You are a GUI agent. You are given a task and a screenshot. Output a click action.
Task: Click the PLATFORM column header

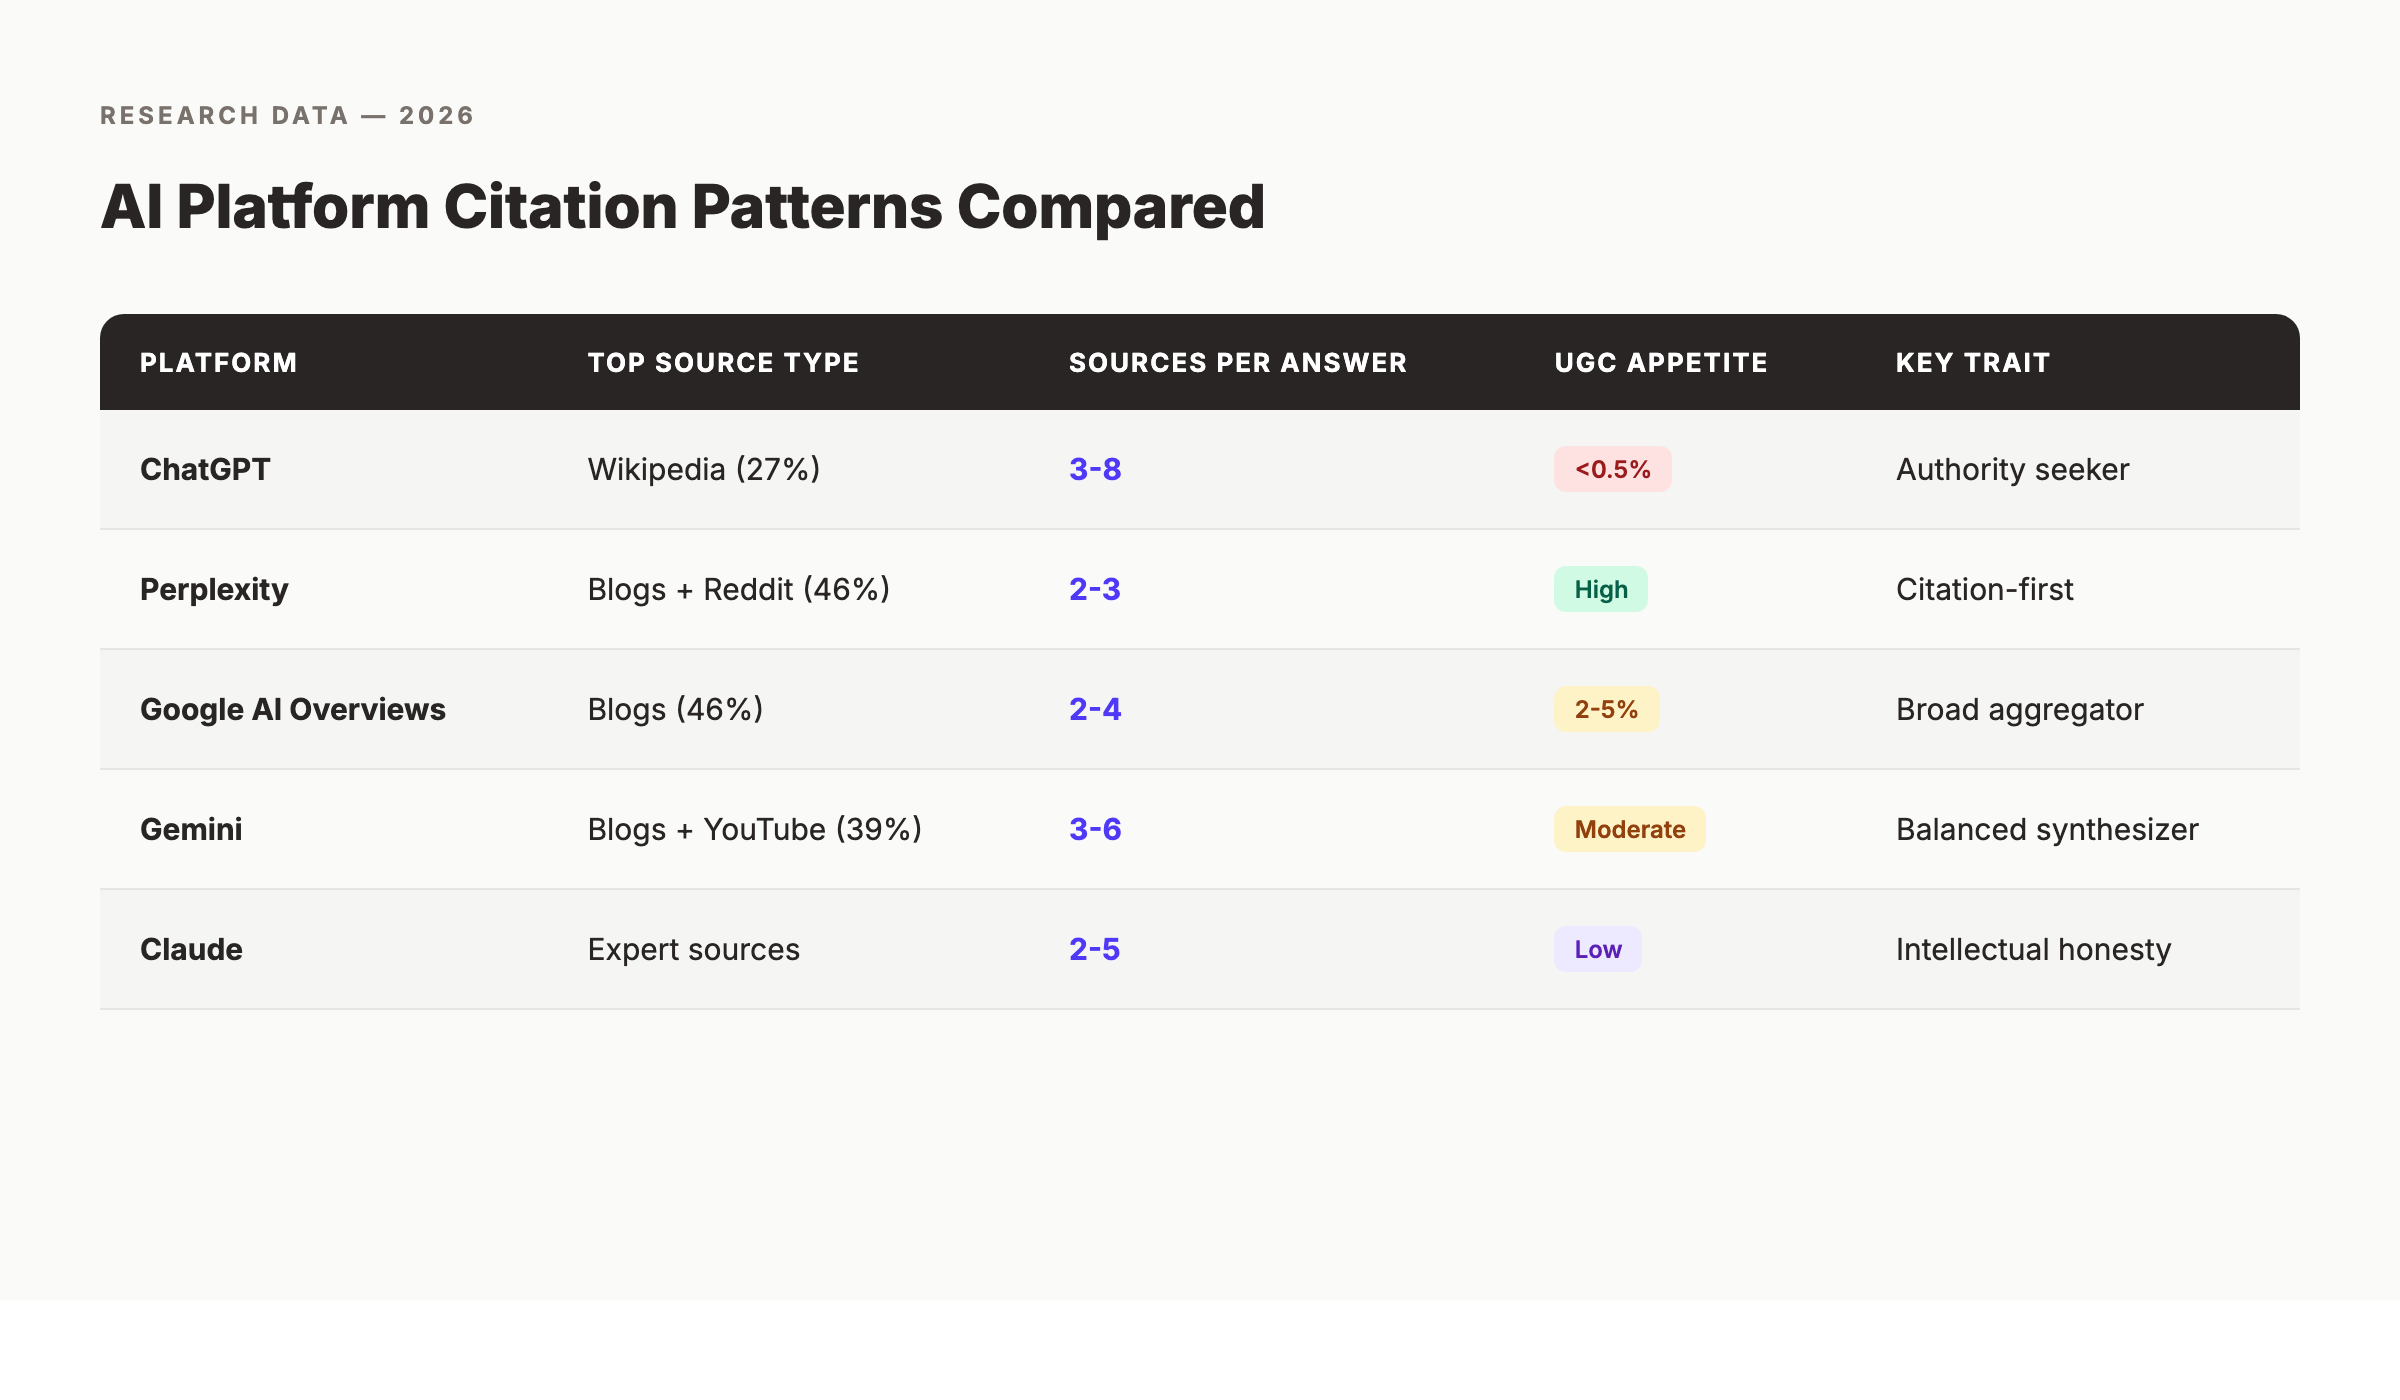(218, 362)
